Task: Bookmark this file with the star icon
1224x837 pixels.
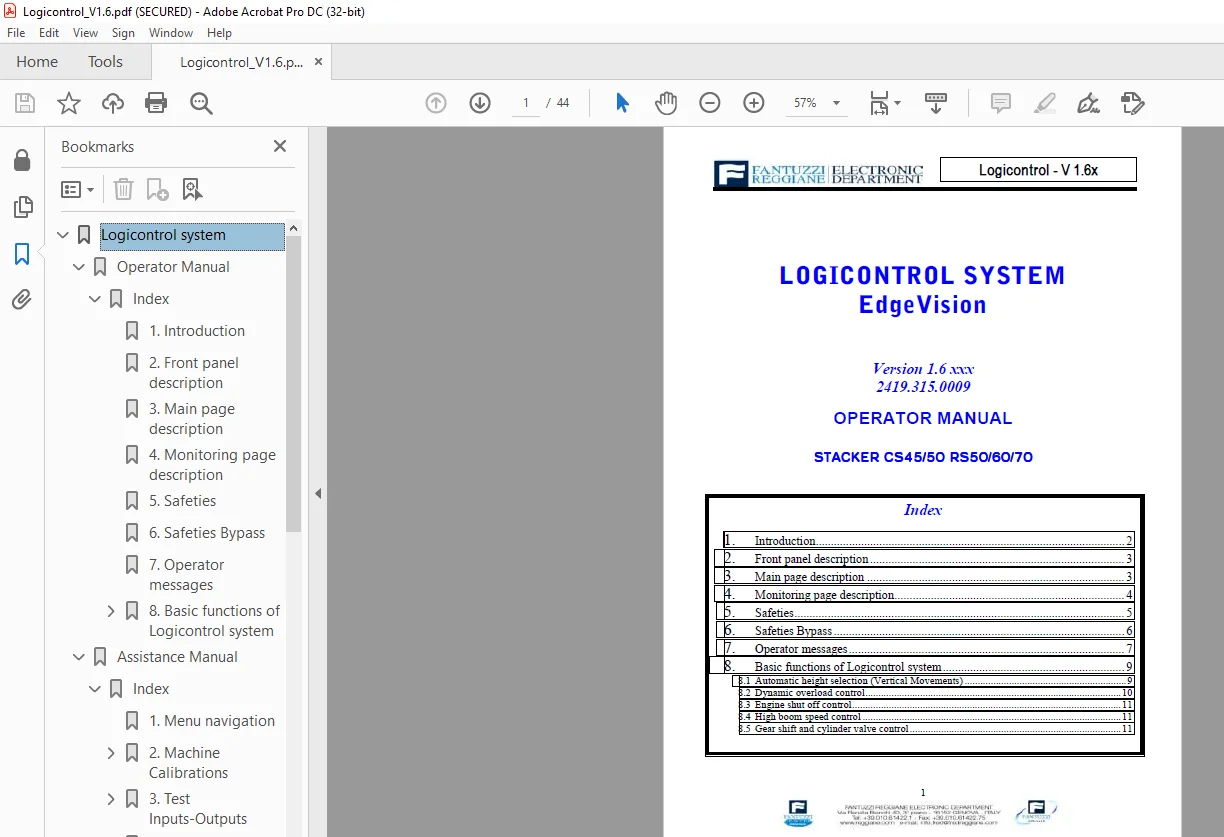Action: point(69,103)
